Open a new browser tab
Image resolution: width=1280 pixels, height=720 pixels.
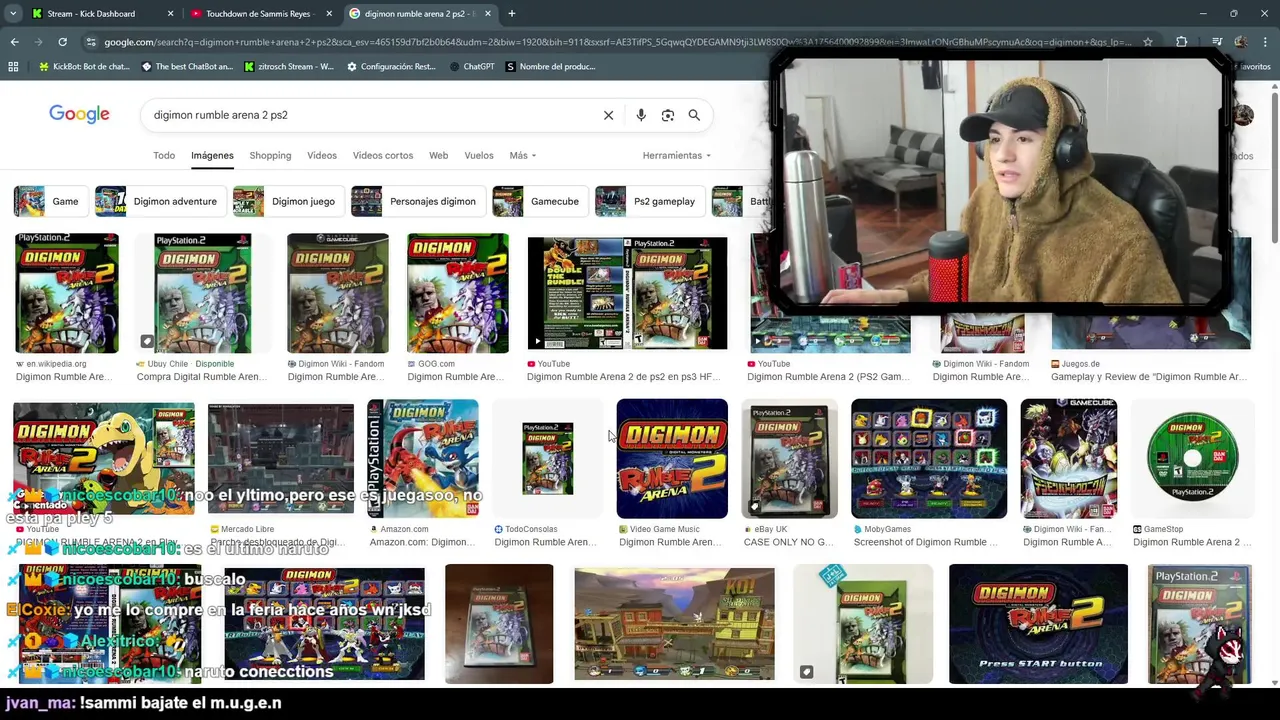(x=512, y=14)
